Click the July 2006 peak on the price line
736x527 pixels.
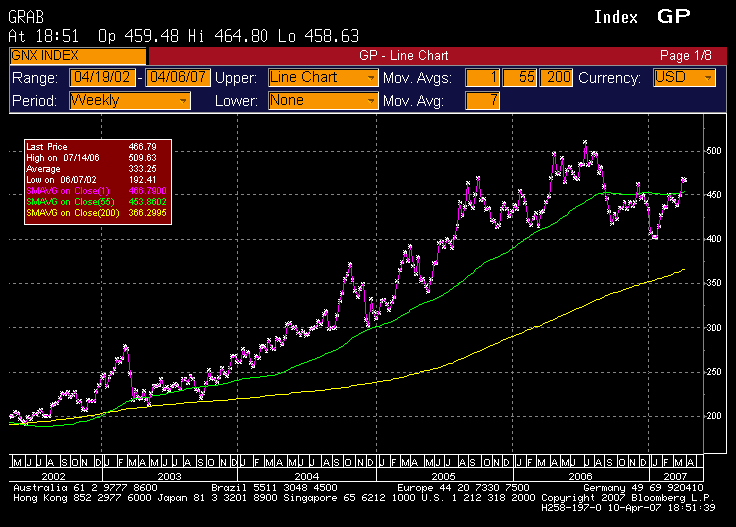click(x=585, y=142)
